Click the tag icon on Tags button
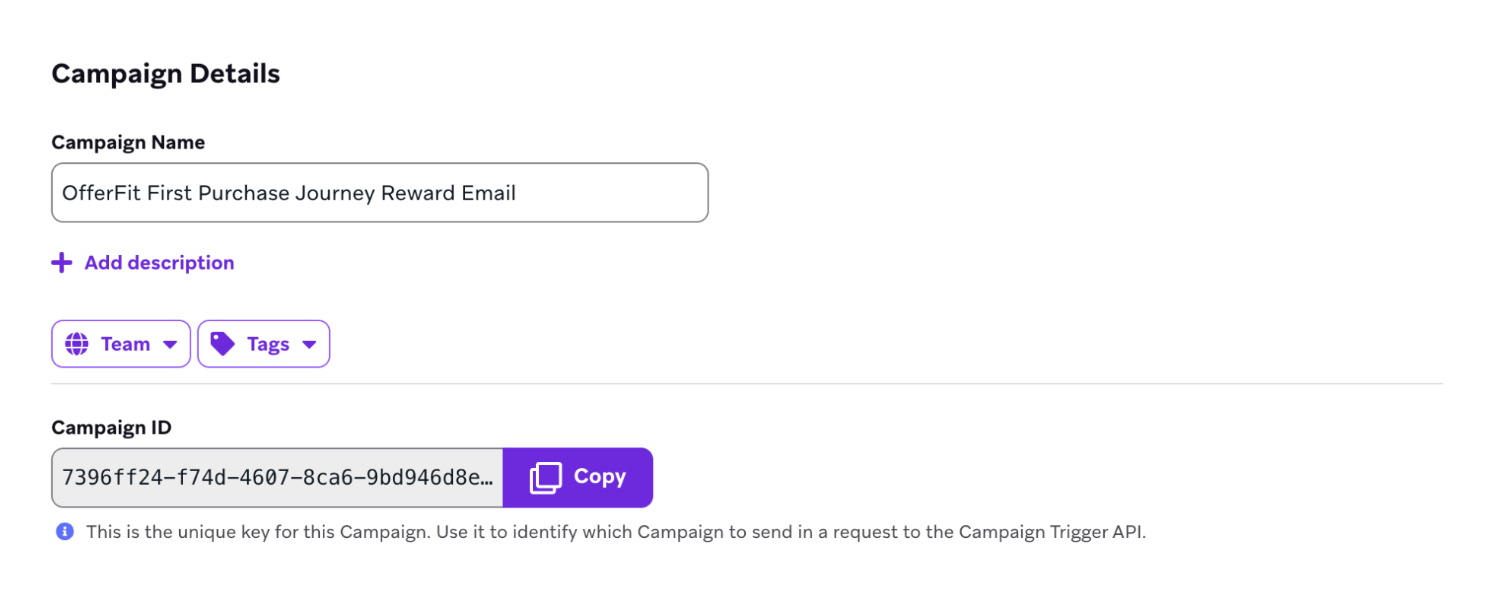 coord(222,344)
